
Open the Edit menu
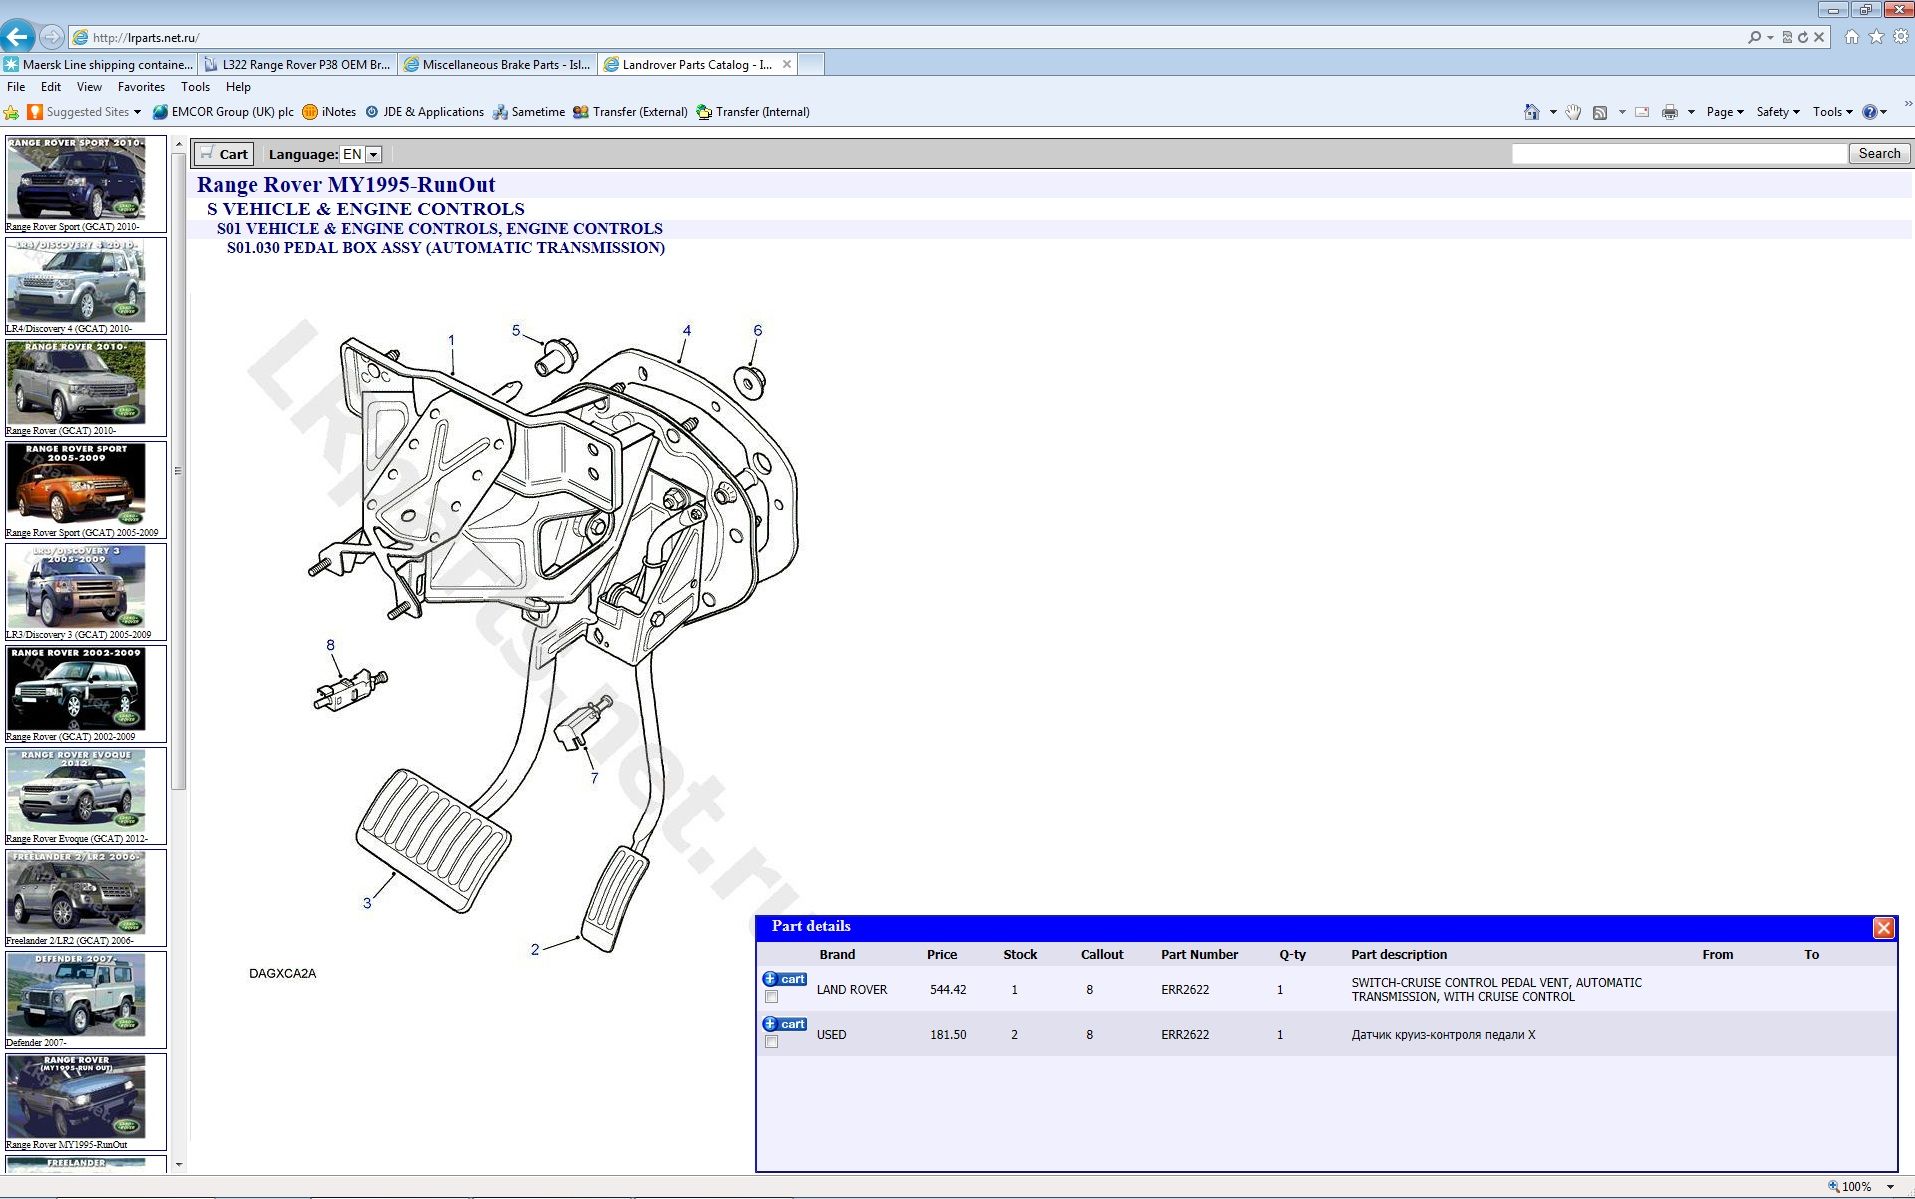[x=51, y=87]
